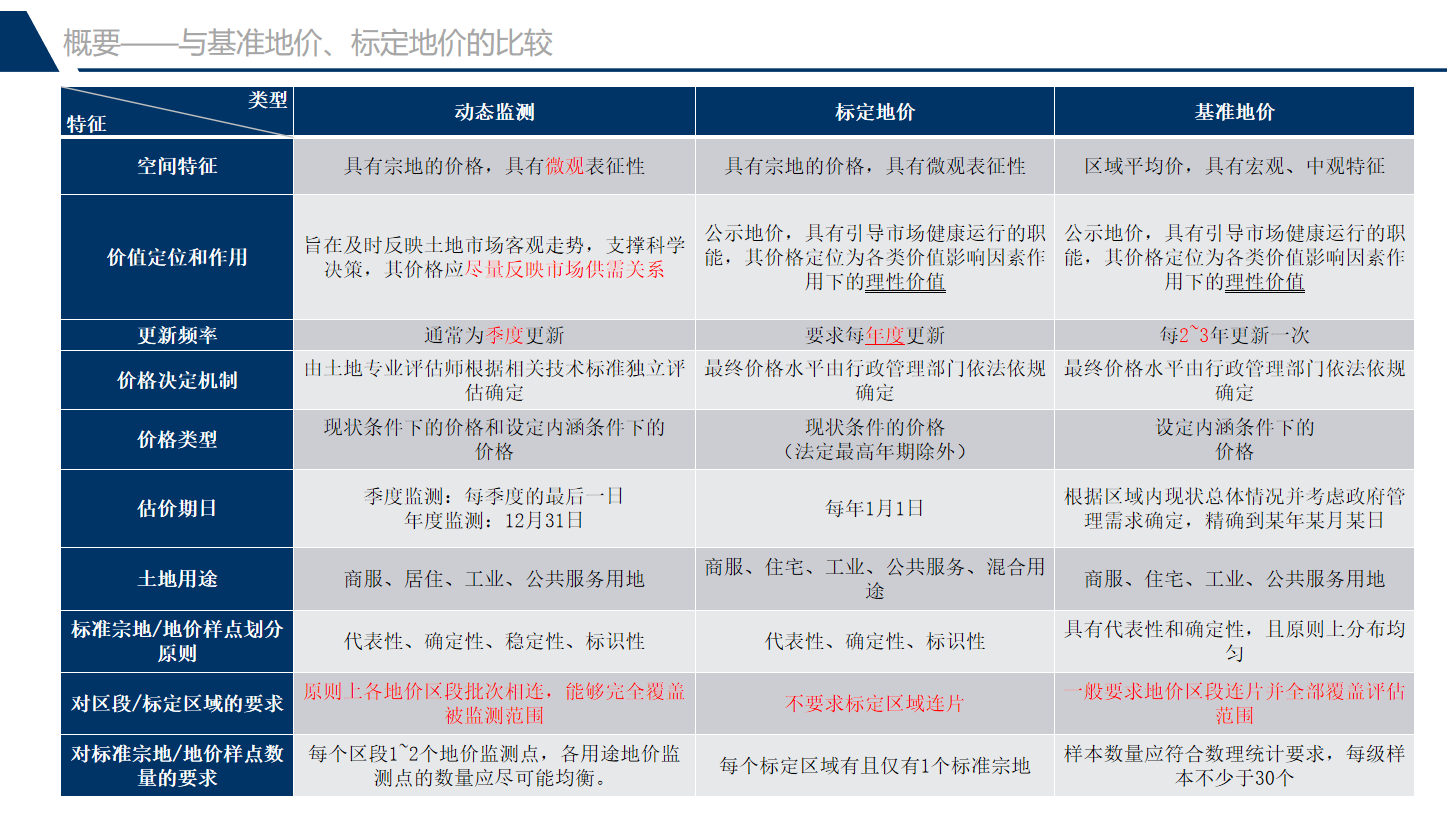The height and width of the screenshot is (813, 1447).
Task: Click the cell reading 通常为季度更新
Action: [494, 335]
